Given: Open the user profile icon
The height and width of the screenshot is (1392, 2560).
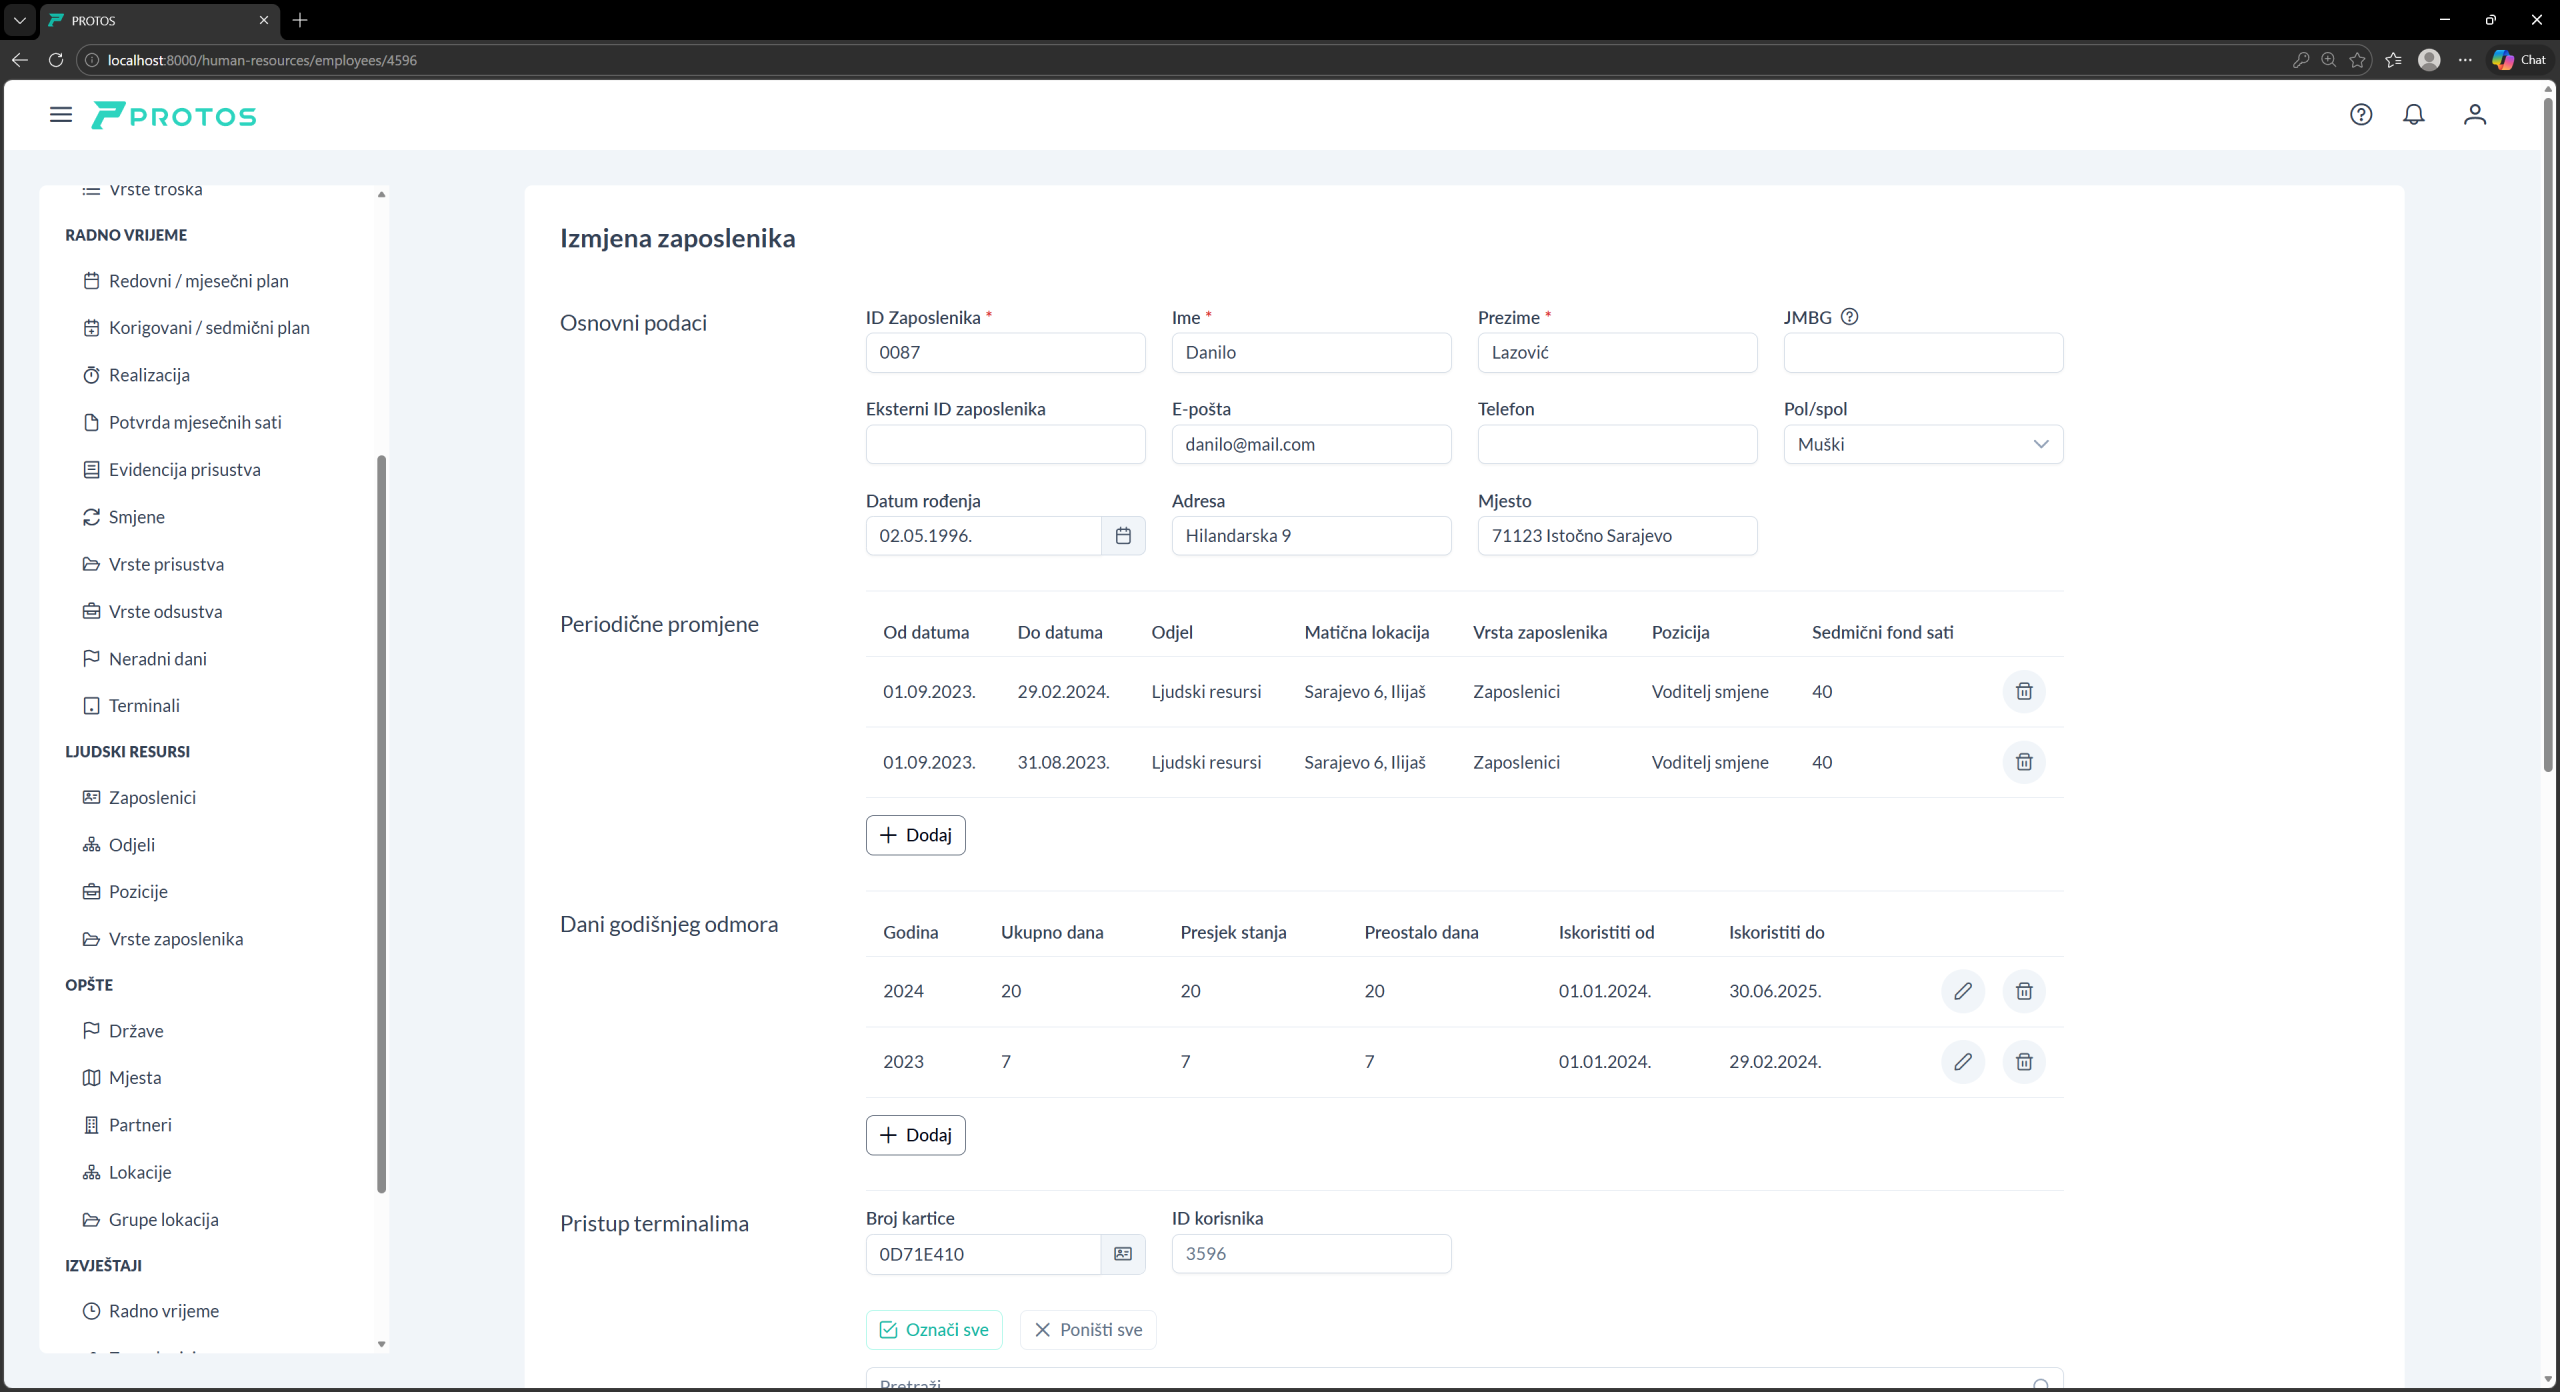Looking at the screenshot, I should (x=2474, y=115).
